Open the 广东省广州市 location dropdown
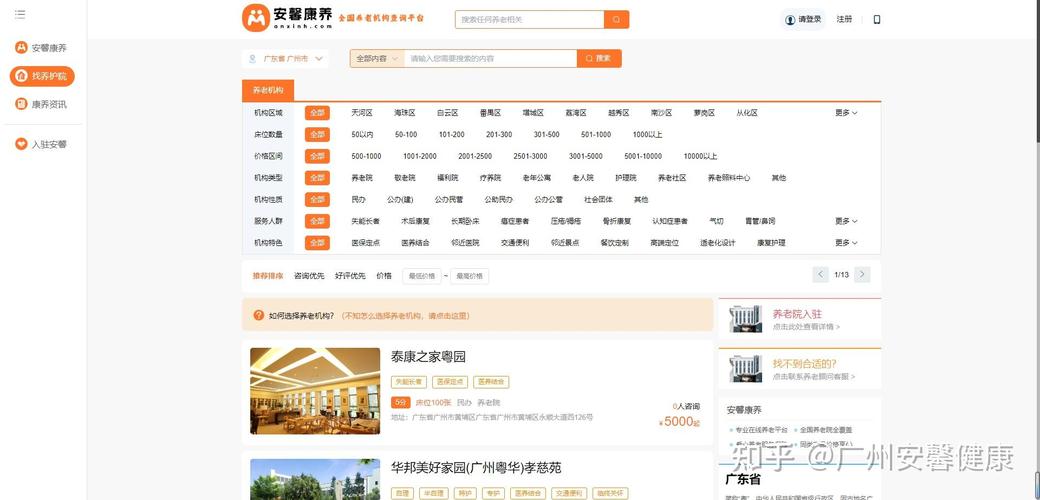This screenshot has width=1040, height=500. coord(285,58)
